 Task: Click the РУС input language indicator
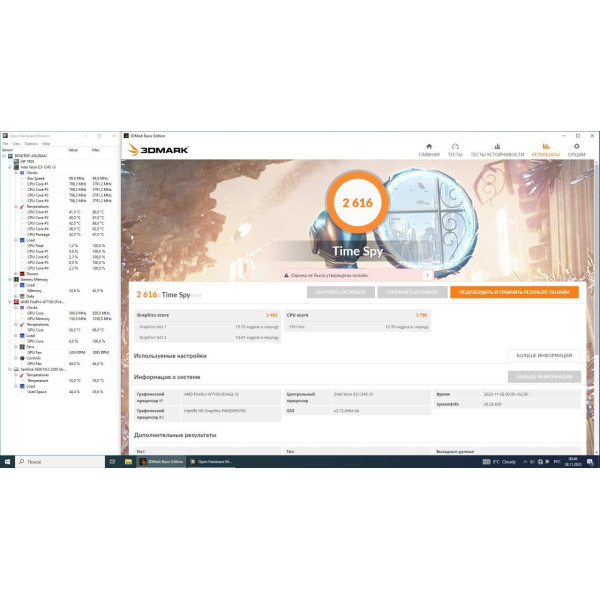pos(557,462)
